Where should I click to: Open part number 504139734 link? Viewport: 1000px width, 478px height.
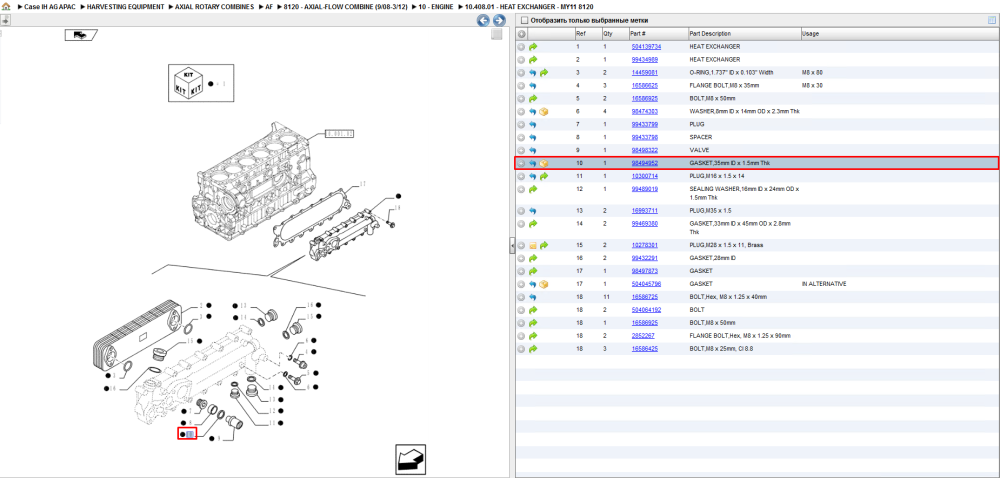click(646, 47)
